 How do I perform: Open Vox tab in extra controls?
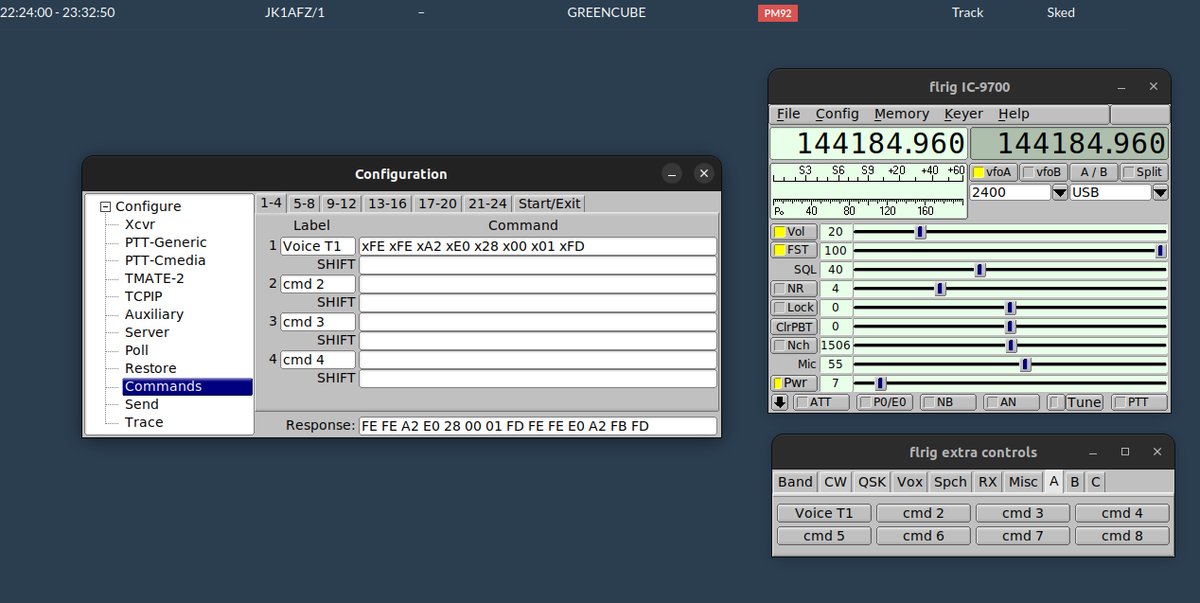909,482
